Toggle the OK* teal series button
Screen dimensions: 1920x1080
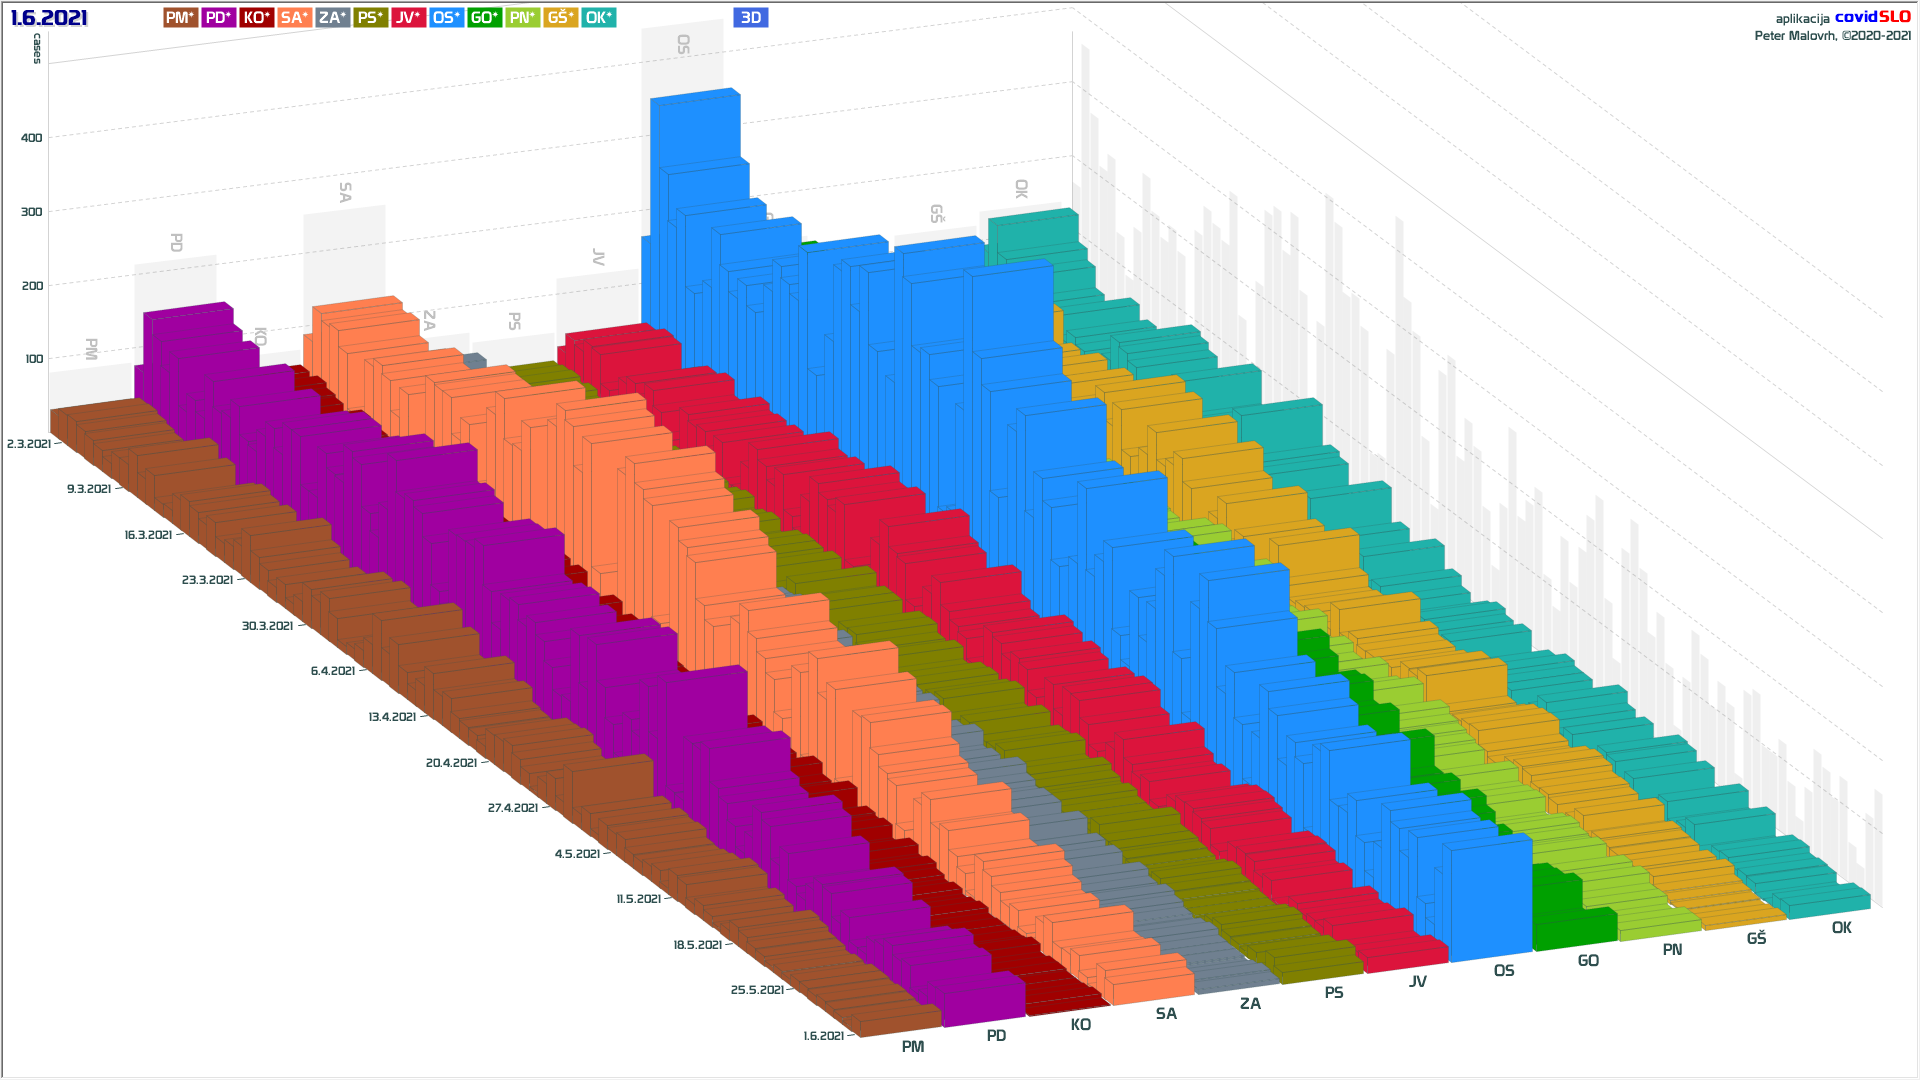598,17
